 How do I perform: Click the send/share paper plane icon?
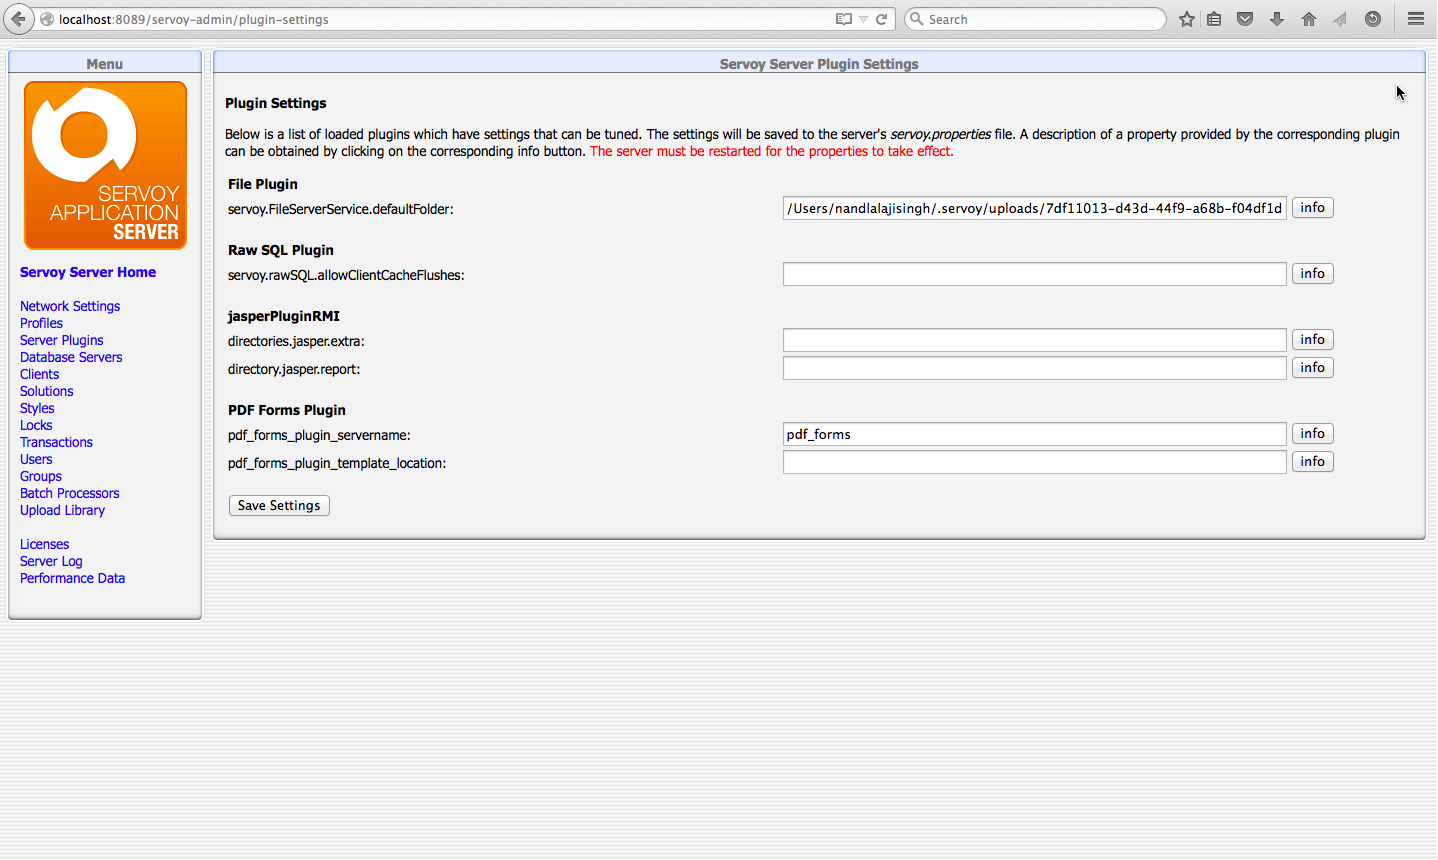[1340, 19]
